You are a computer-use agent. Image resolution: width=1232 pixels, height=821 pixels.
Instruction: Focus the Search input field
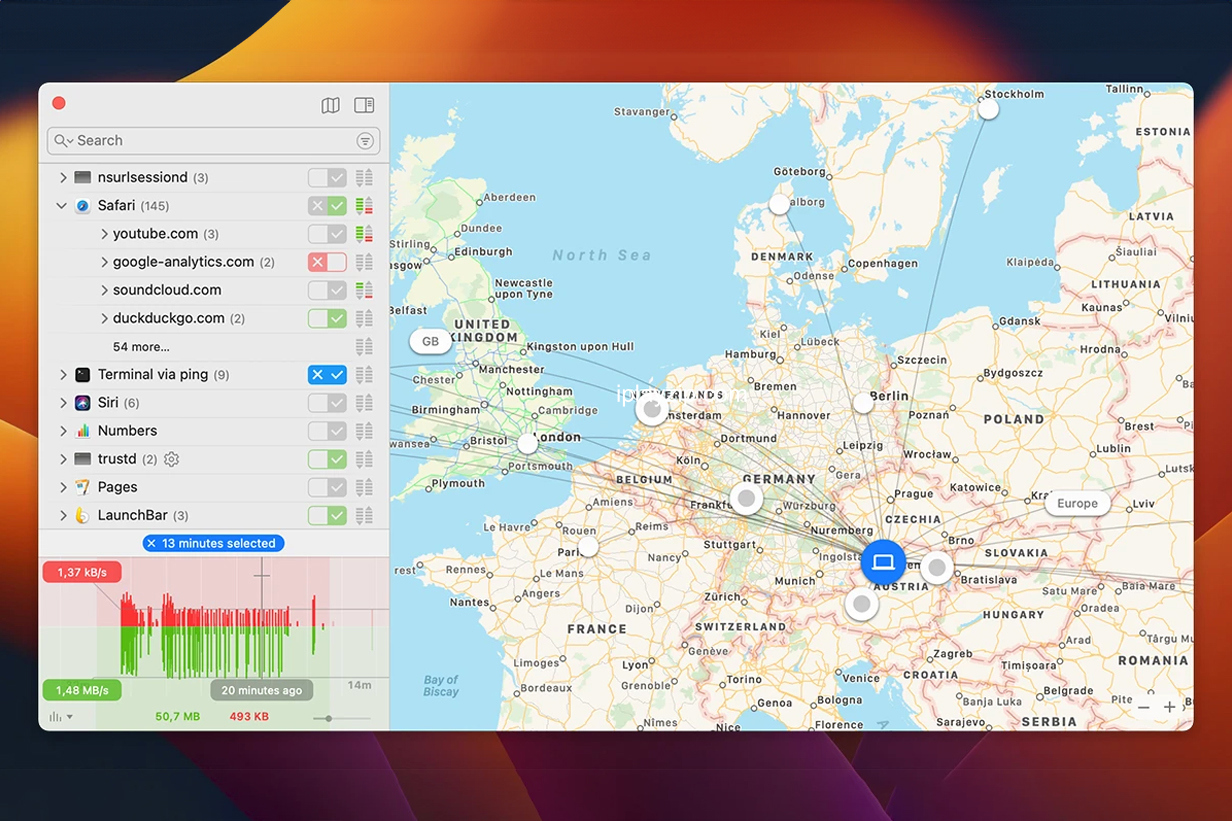click(x=213, y=141)
